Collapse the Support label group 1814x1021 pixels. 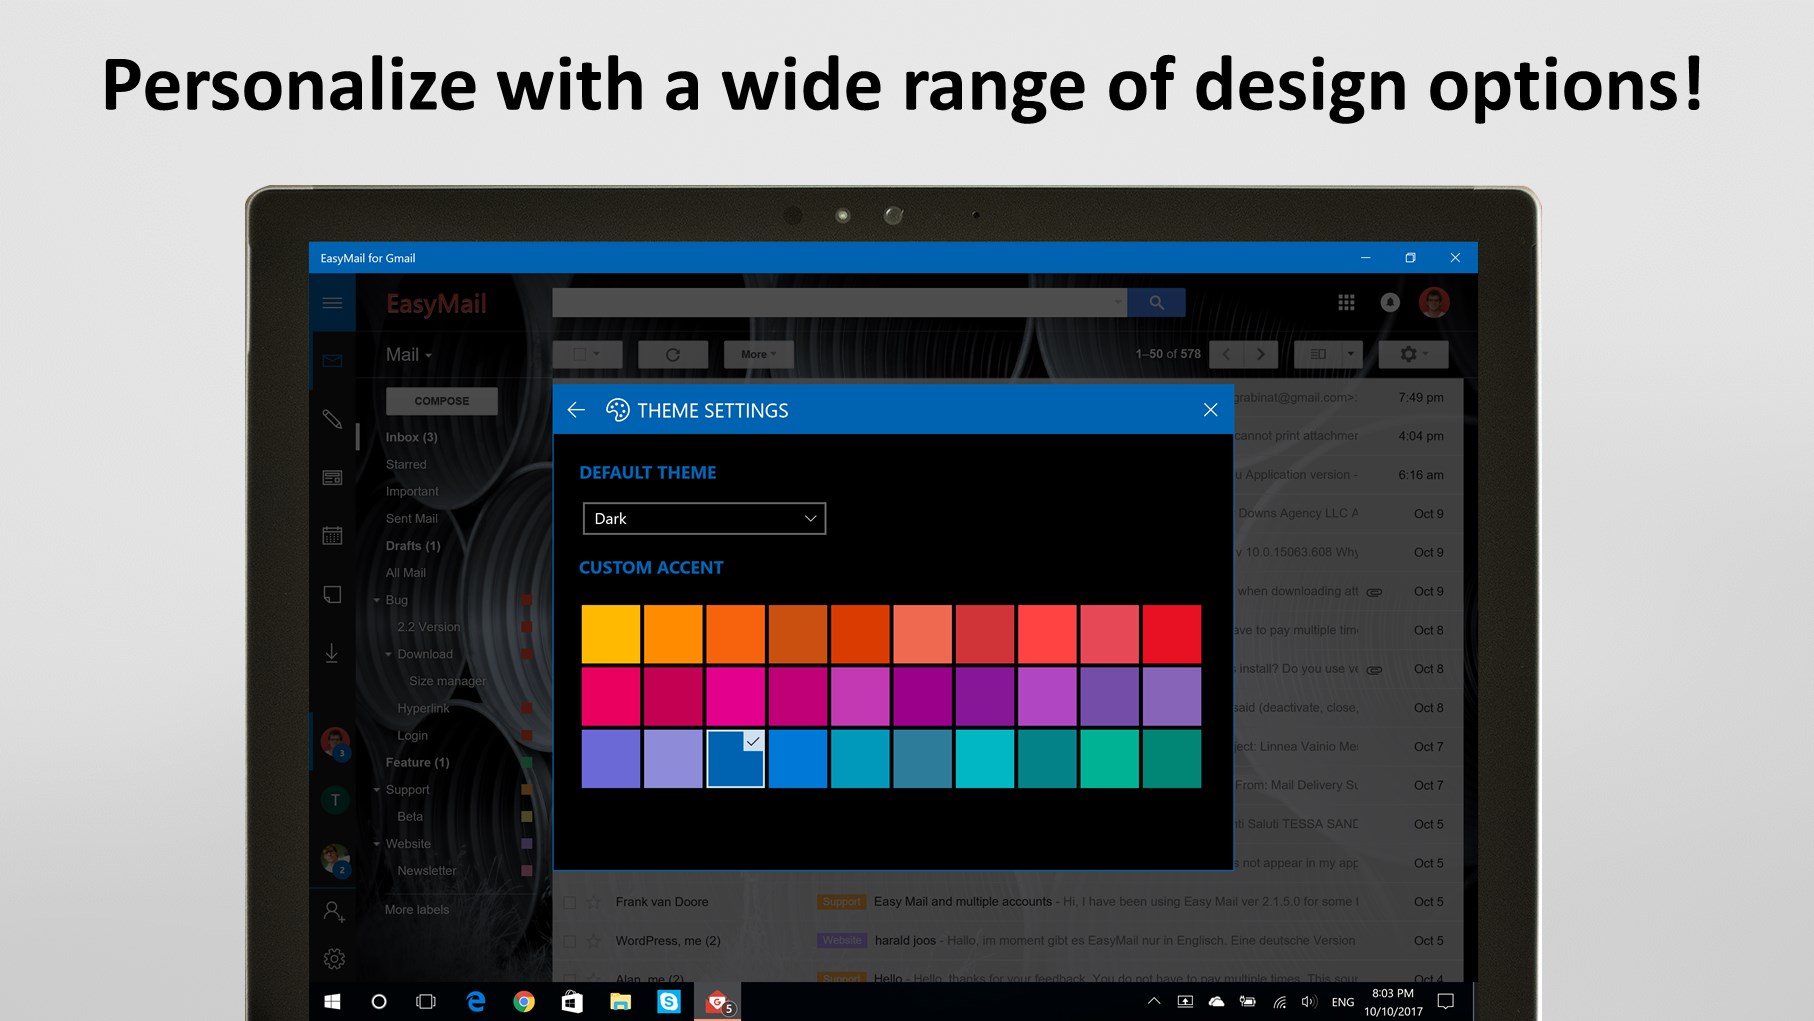(x=377, y=790)
